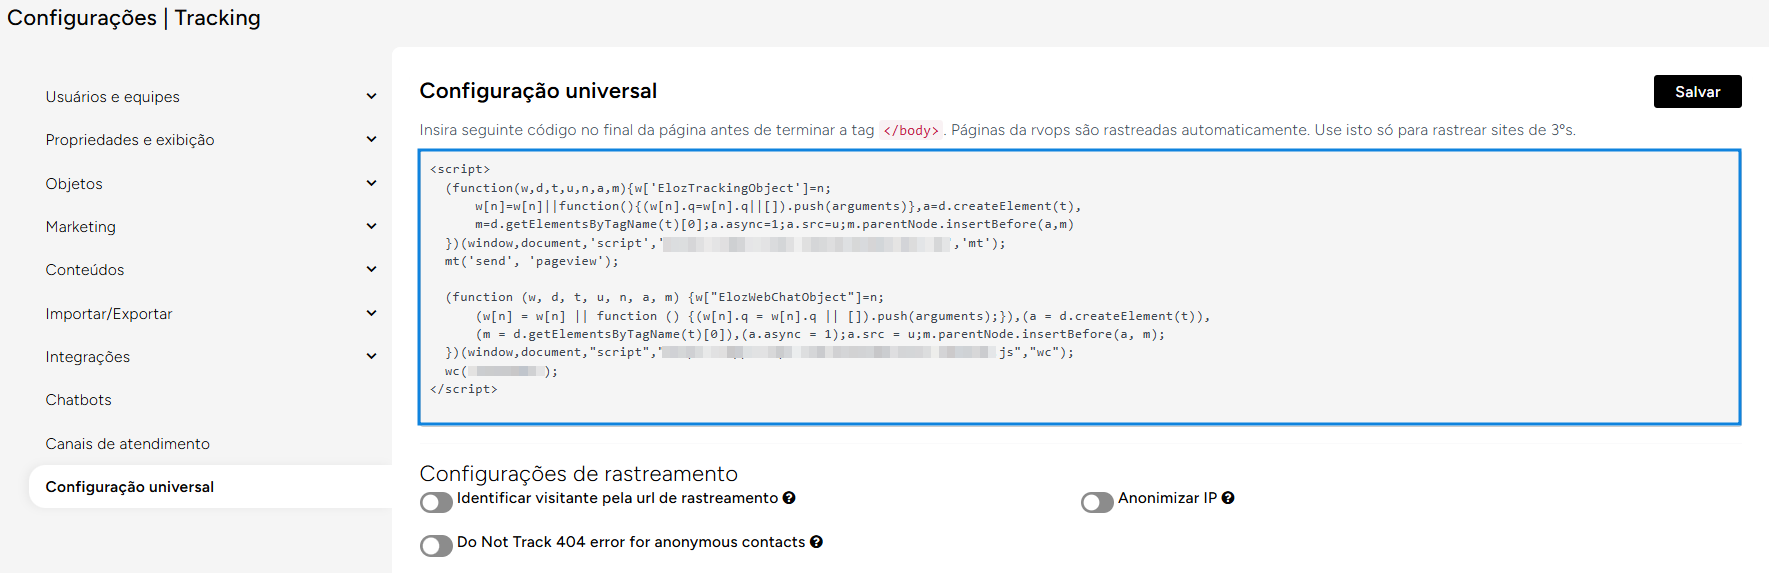The image size is (1769, 573).
Task: Expand Importar/Exportar chevron arrow
Action: (x=371, y=314)
